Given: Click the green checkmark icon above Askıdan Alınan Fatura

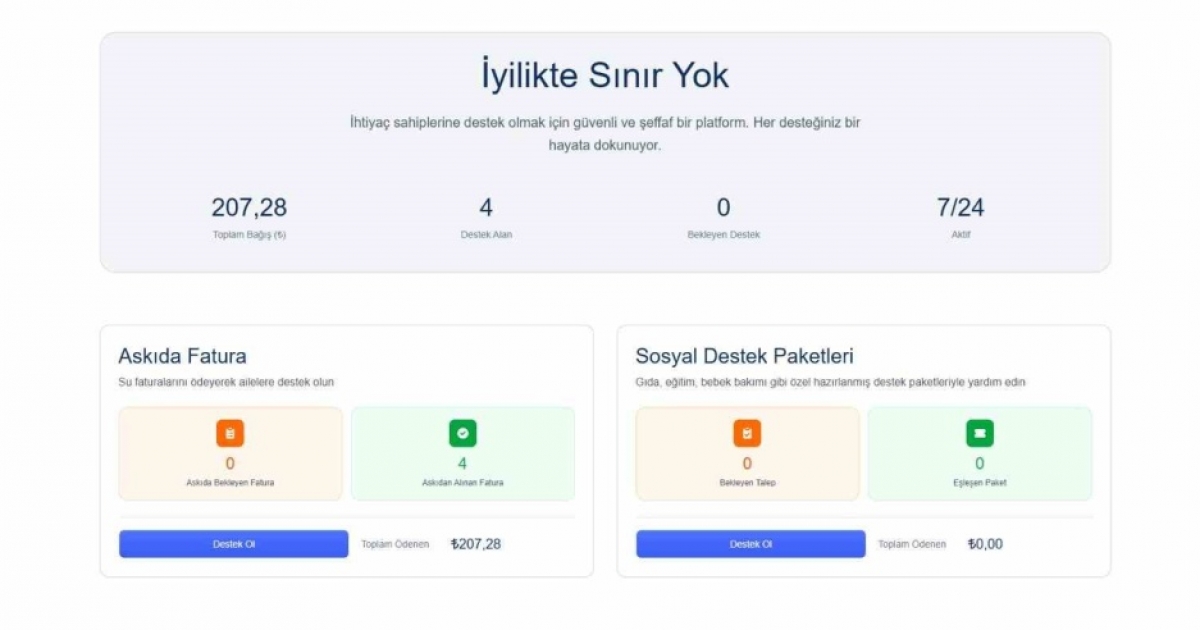Looking at the screenshot, I should 462,433.
